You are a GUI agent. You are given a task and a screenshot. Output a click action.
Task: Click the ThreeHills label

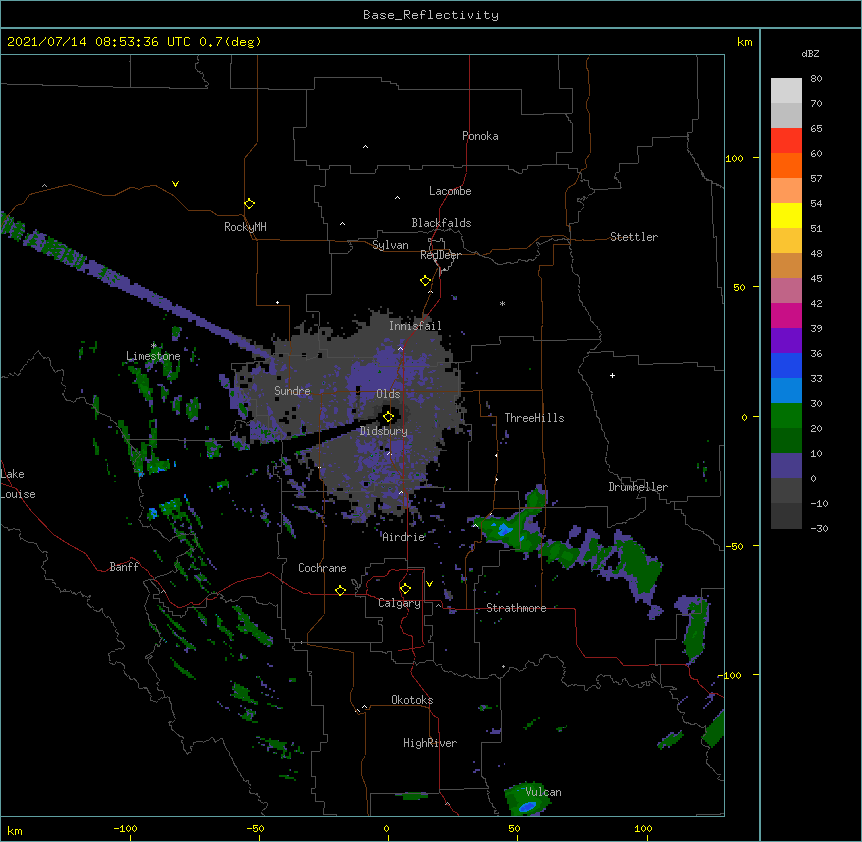click(x=534, y=418)
